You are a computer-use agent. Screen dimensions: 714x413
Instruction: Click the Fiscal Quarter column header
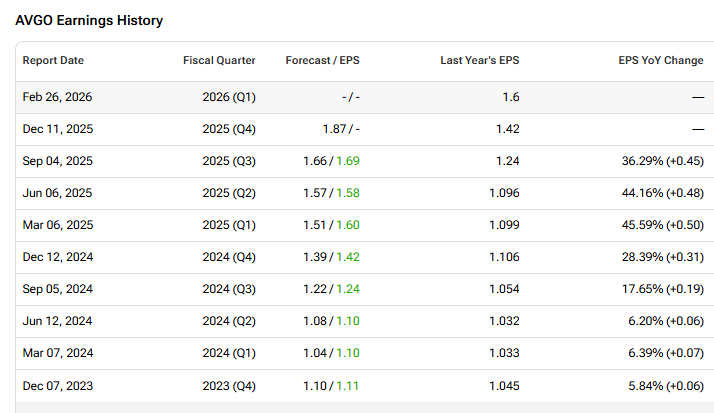click(x=219, y=61)
